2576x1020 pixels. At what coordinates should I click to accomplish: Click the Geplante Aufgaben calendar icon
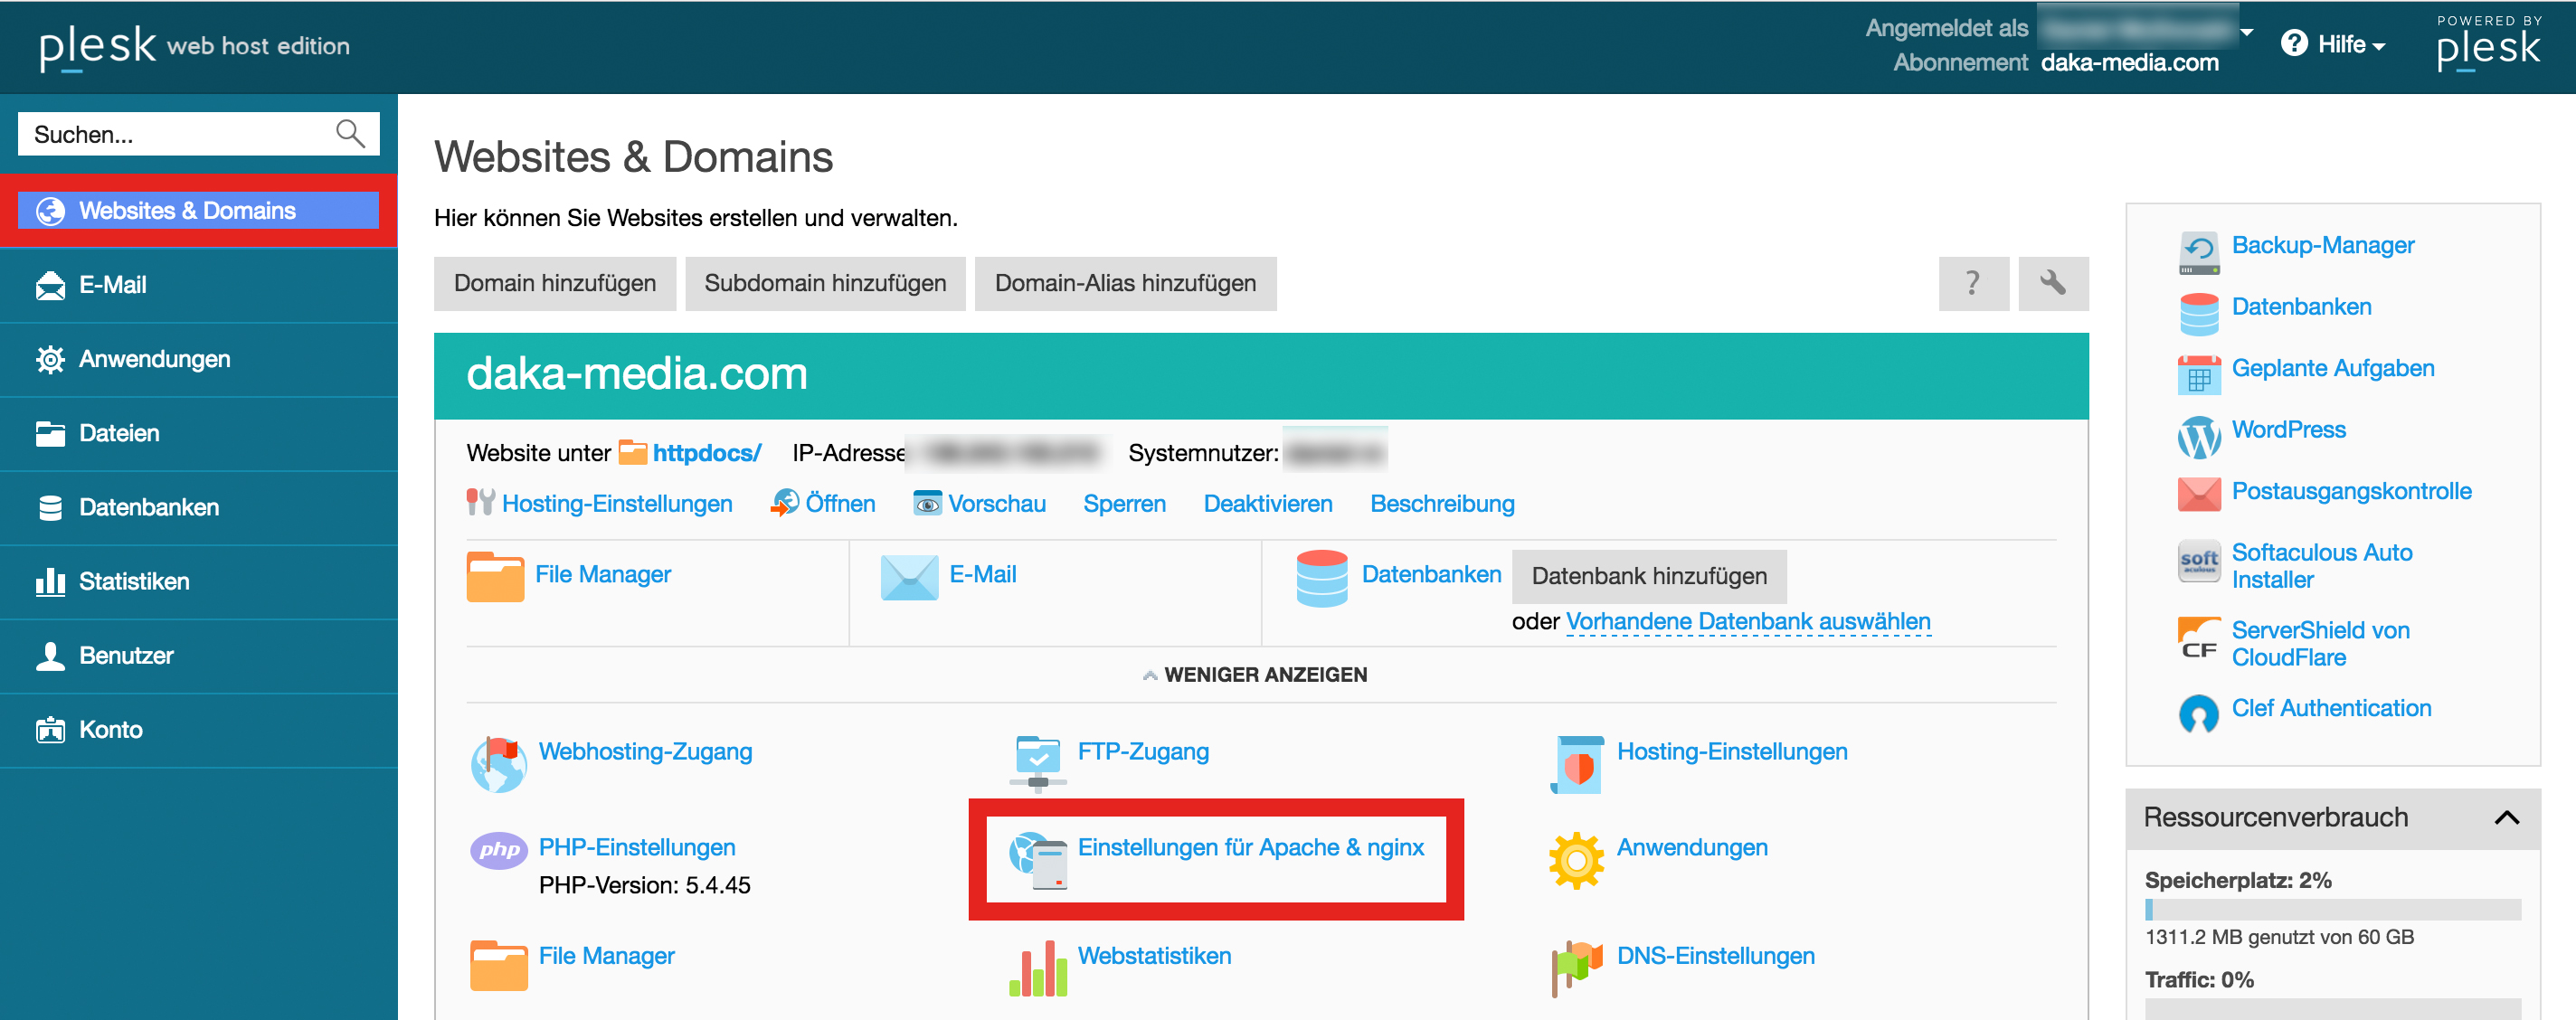coord(2198,375)
